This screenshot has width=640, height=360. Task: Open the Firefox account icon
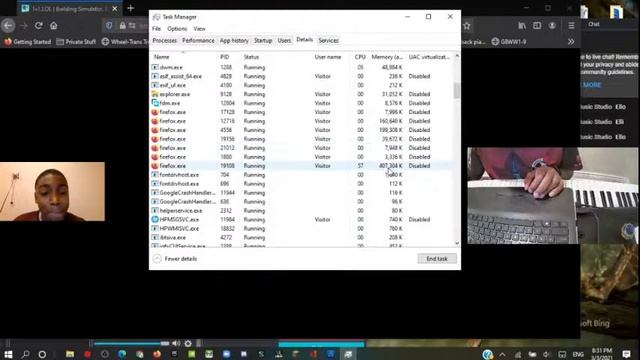[552, 26]
